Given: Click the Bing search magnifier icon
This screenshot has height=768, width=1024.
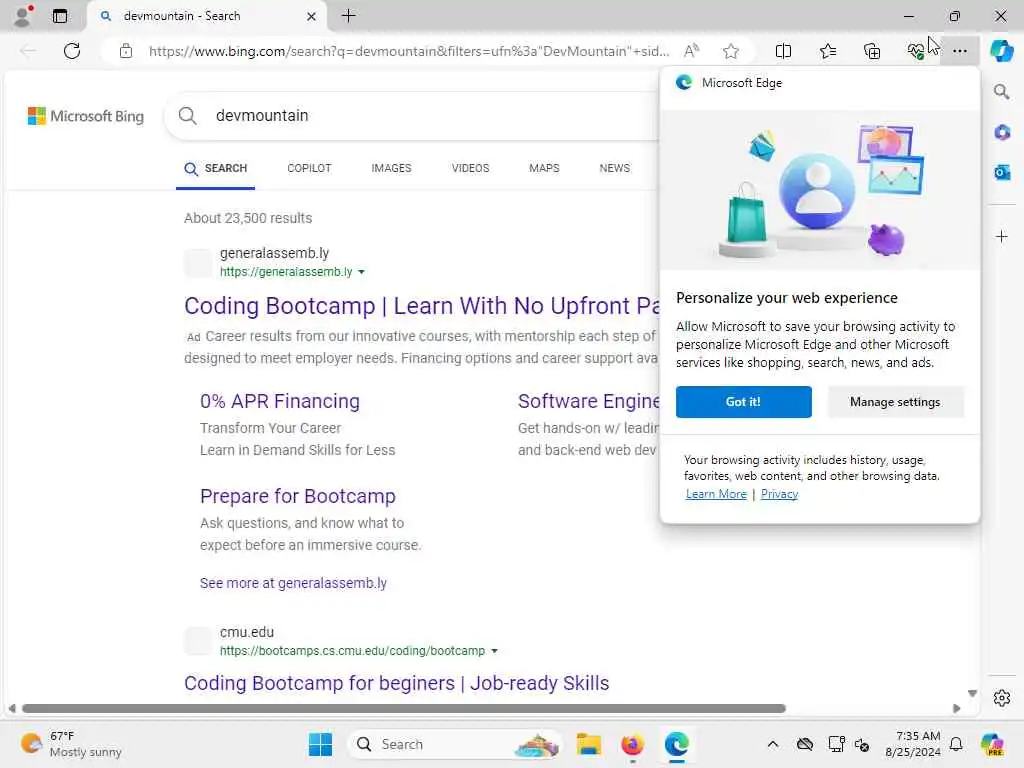Looking at the screenshot, I should point(187,116).
